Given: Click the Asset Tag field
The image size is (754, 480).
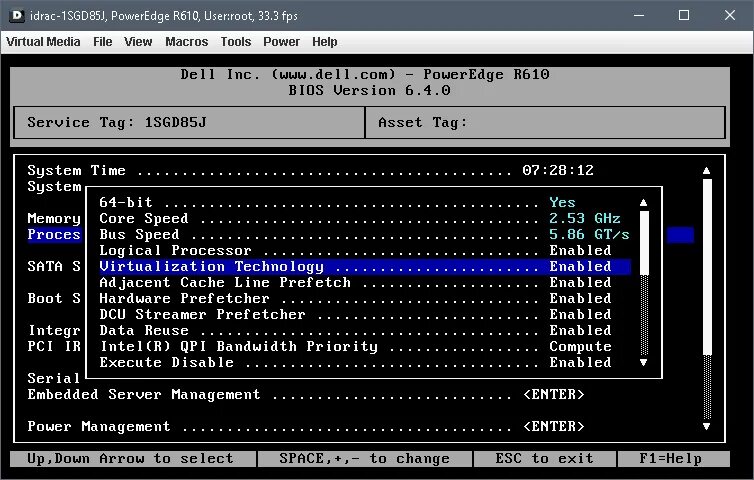Looking at the screenshot, I should [x=545, y=122].
